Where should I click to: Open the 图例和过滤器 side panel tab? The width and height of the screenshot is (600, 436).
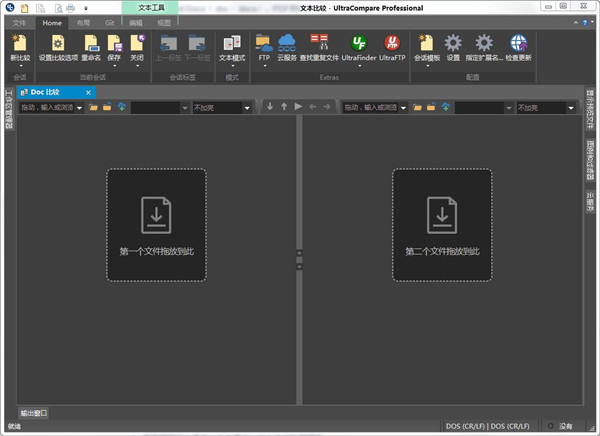(590, 160)
